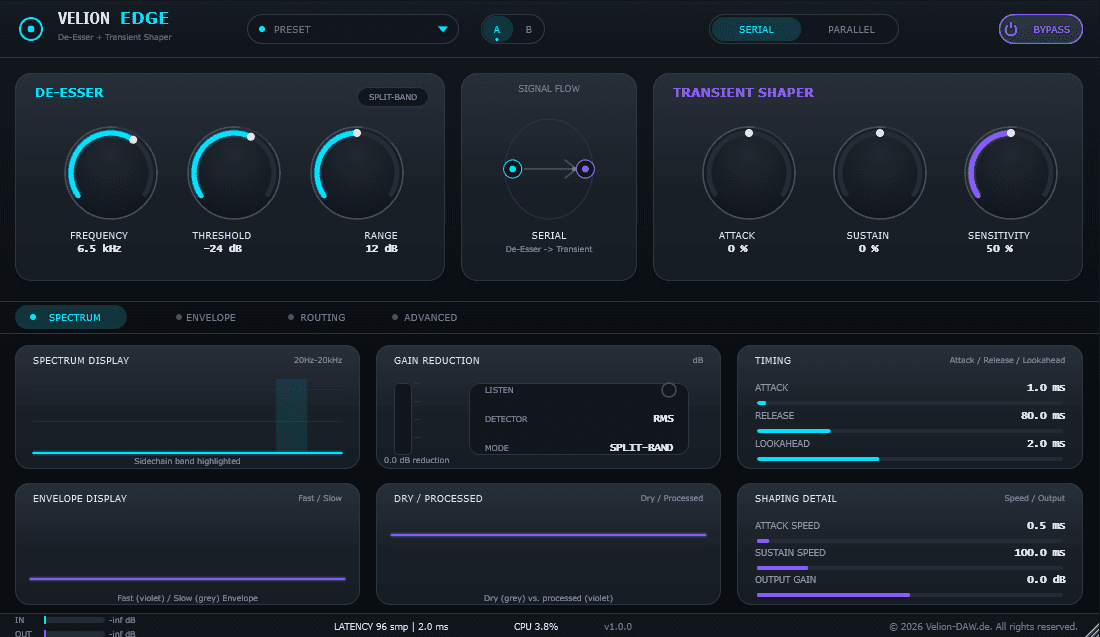Click the LOOKAHEAD slider bar

coord(910,459)
